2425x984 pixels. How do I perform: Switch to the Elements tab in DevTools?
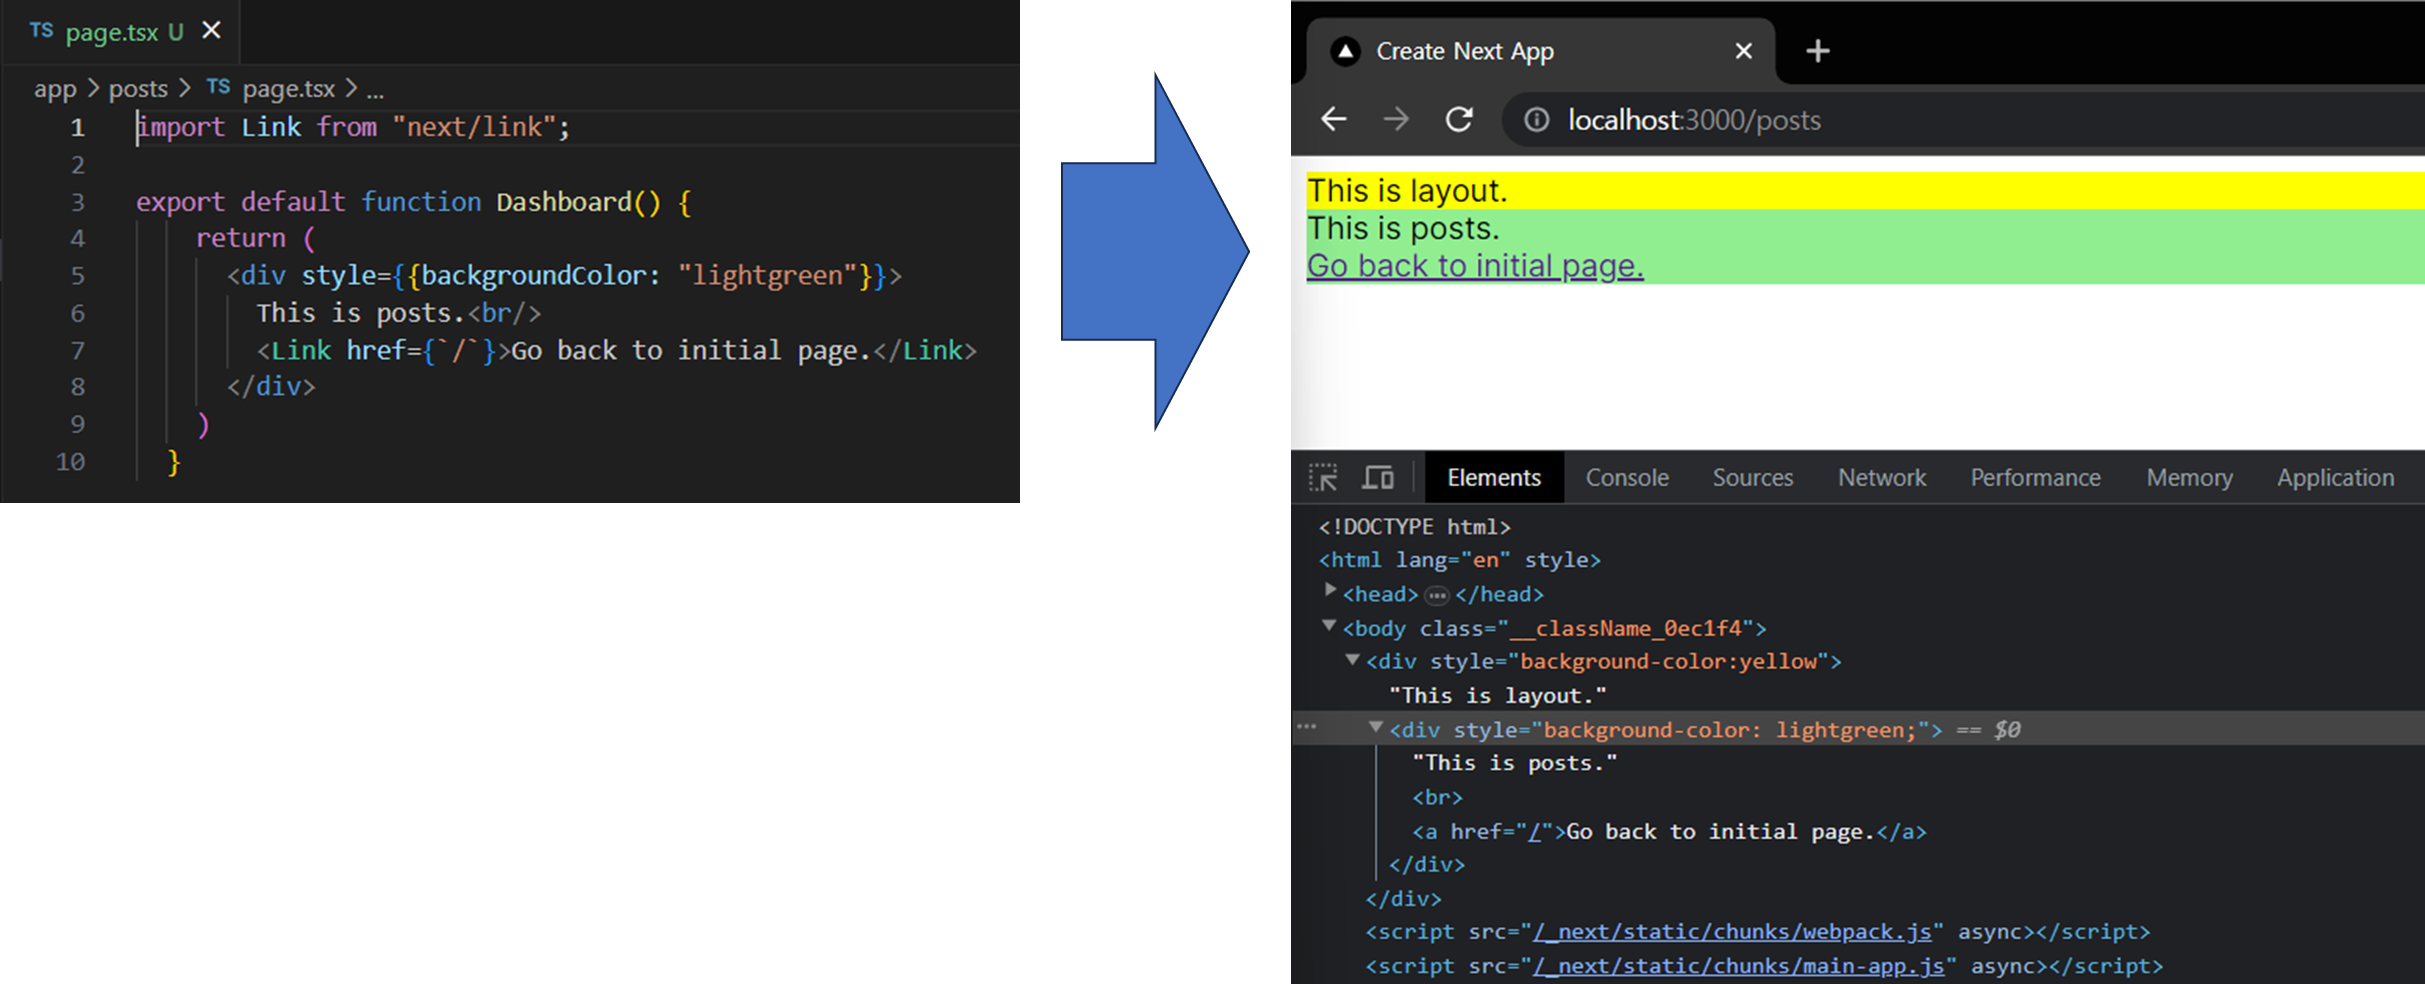tap(1494, 478)
